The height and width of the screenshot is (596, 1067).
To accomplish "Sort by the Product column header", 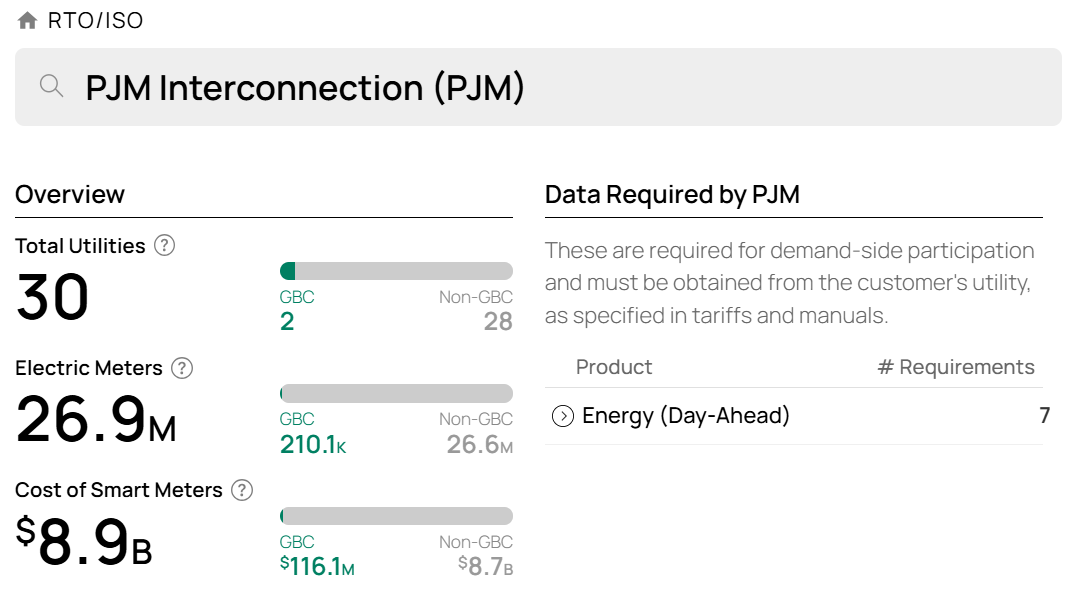I will pos(614,367).
